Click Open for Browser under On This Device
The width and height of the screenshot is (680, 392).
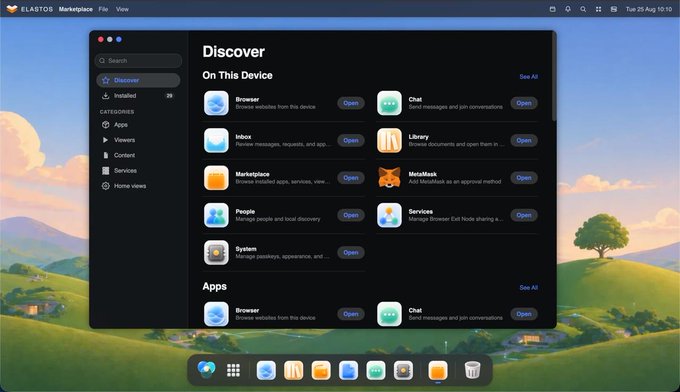pyautogui.click(x=351, y=103)
